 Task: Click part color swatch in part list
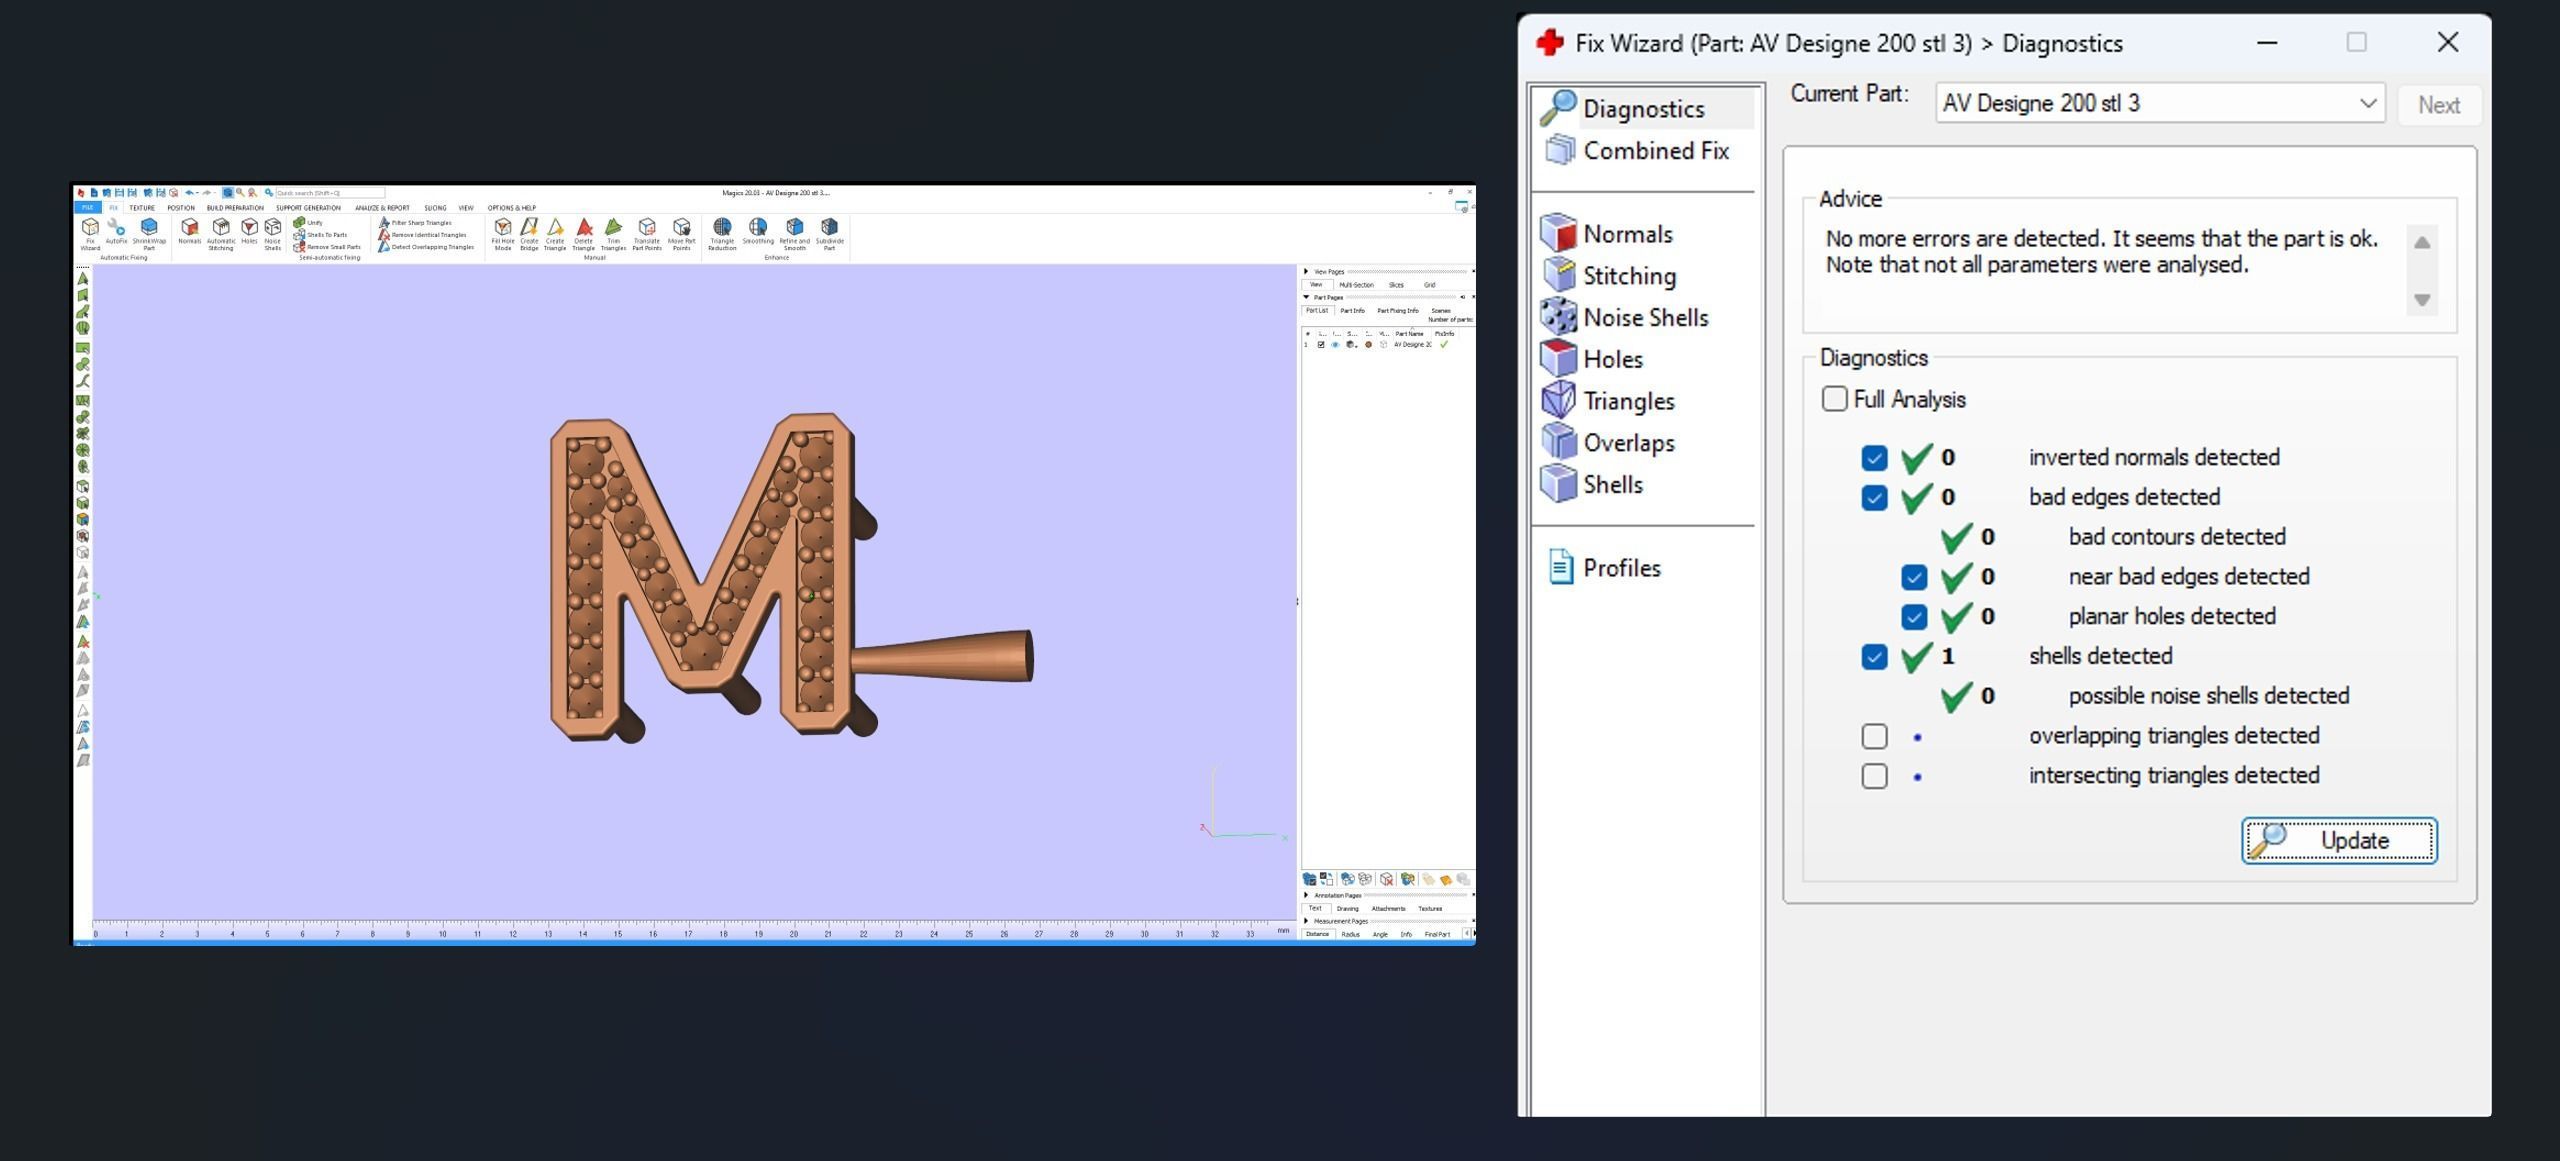(x=1368, y=345)
